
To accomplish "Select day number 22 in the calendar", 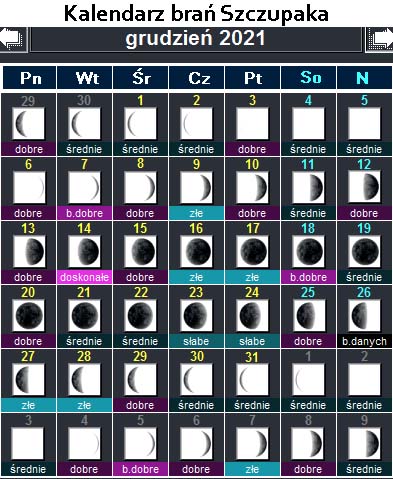I will pyautogui.click(x=141, y=292).
